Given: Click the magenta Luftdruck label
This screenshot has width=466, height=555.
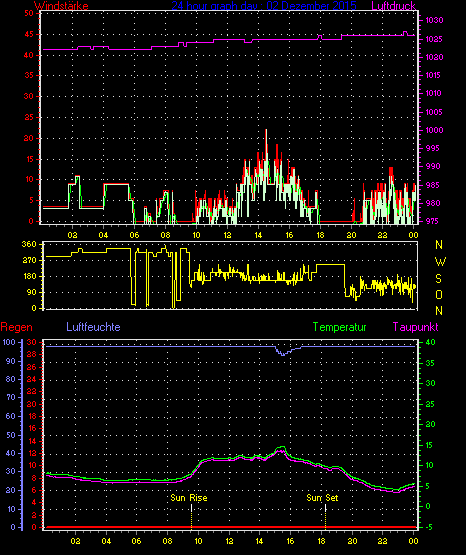Looking at the screenshot, I should point(393,5).
